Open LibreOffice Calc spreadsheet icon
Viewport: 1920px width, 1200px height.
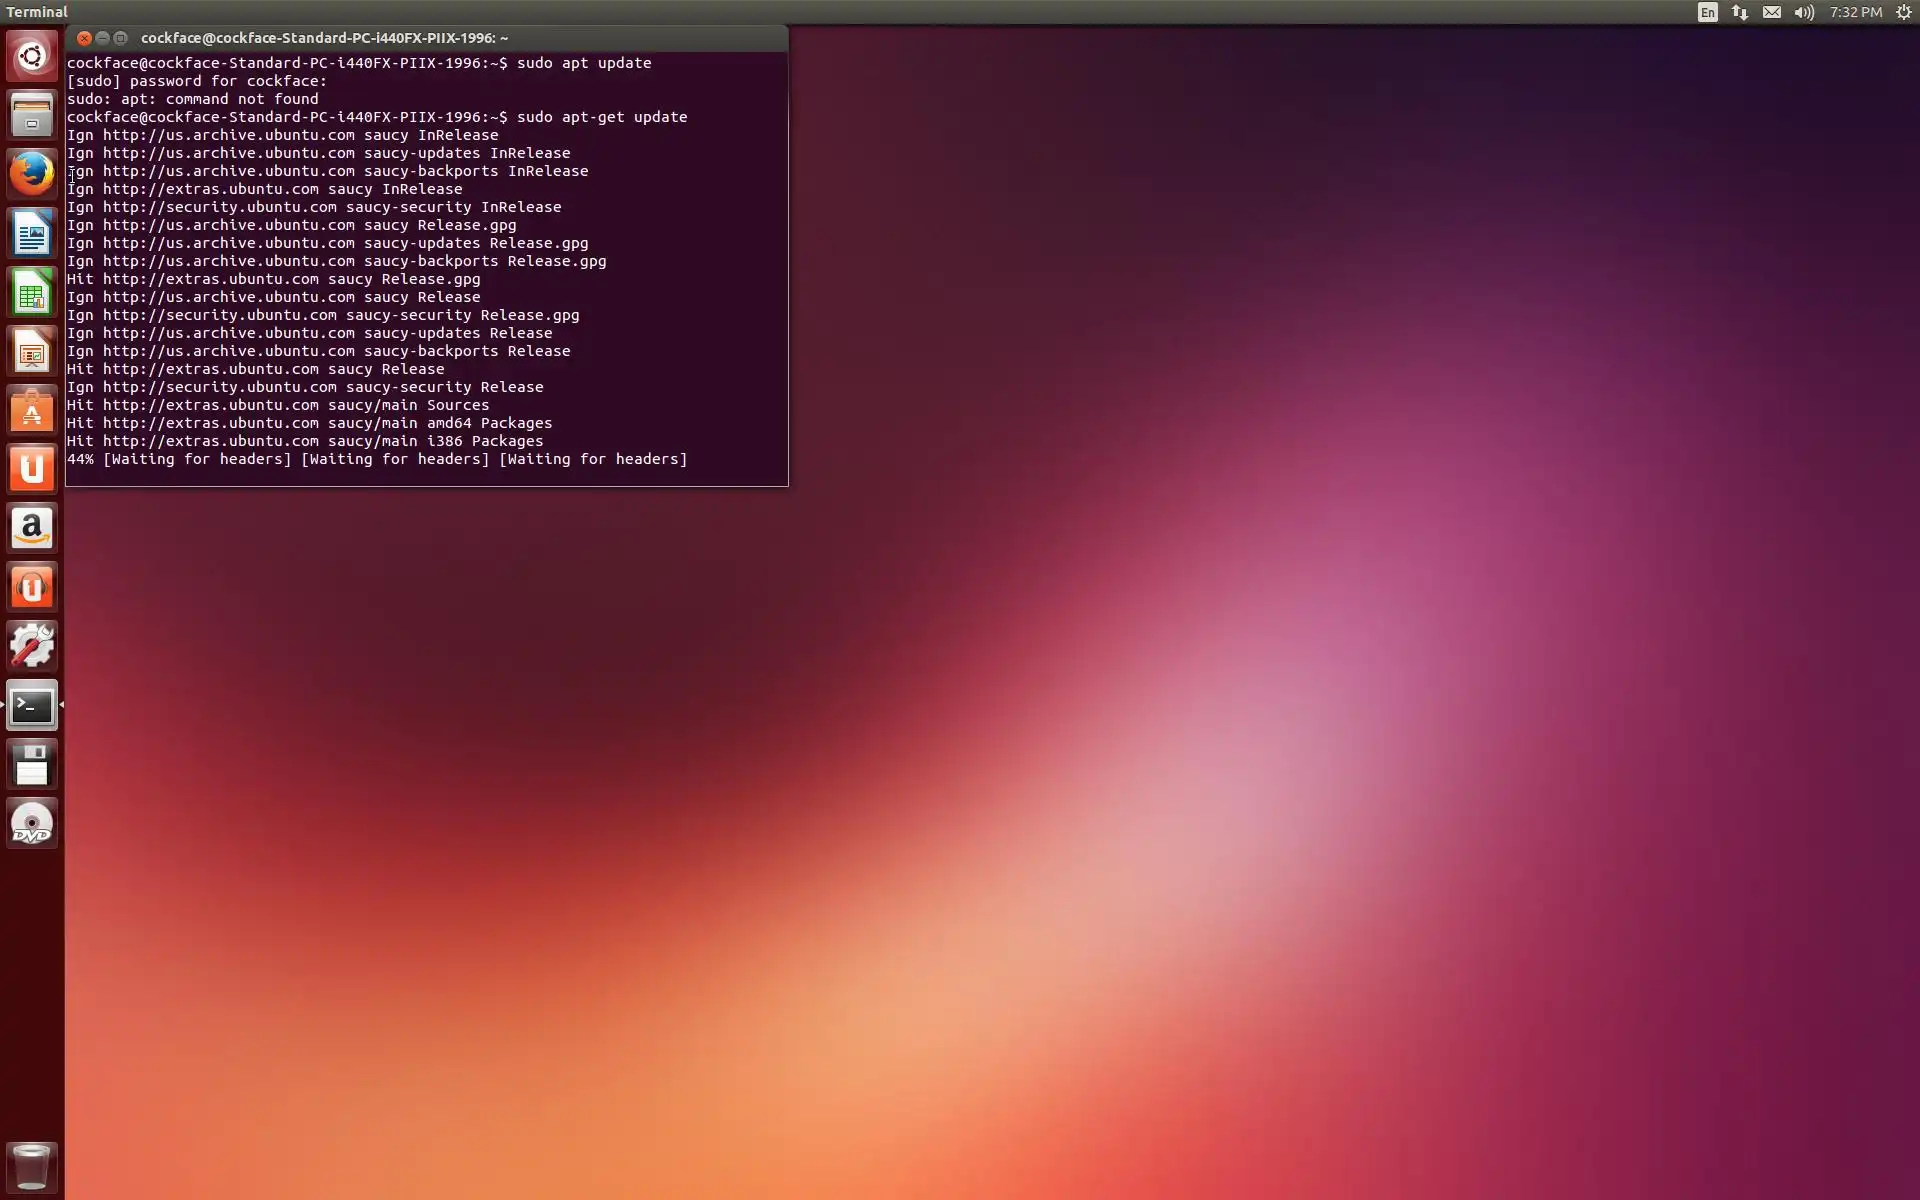pos(32,292)
